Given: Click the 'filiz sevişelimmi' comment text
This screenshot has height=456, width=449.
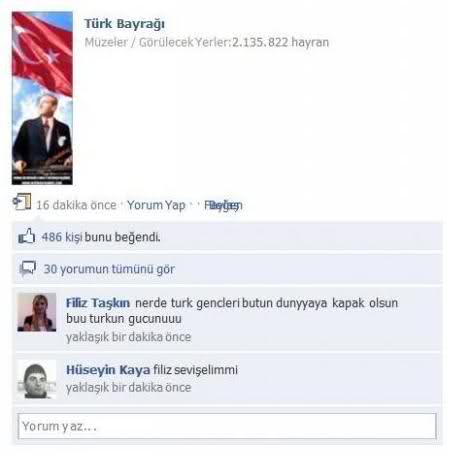Looking at the screenshot, I should click(195, 370).
